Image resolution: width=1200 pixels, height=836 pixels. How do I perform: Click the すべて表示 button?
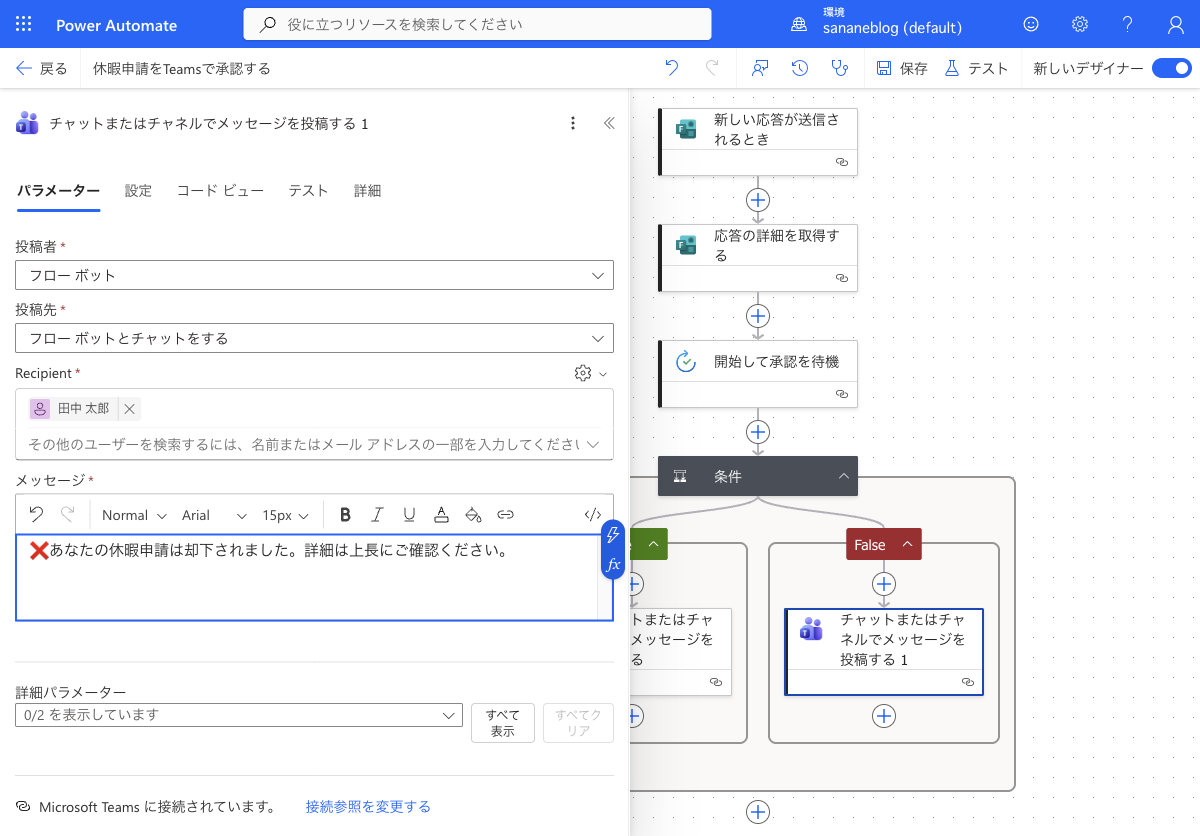point(503,723)
